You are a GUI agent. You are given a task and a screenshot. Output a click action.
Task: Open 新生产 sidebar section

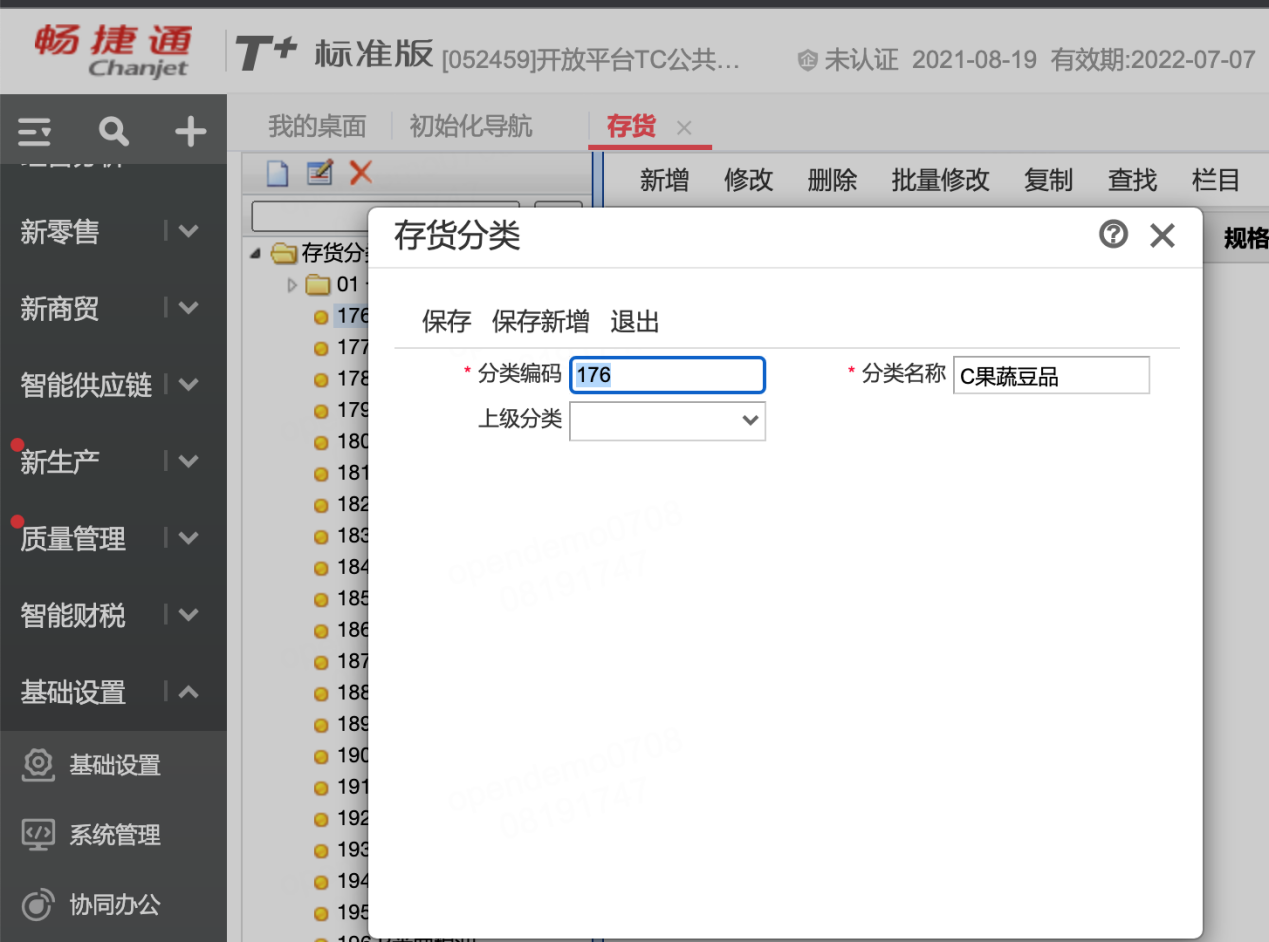point(60,462)
